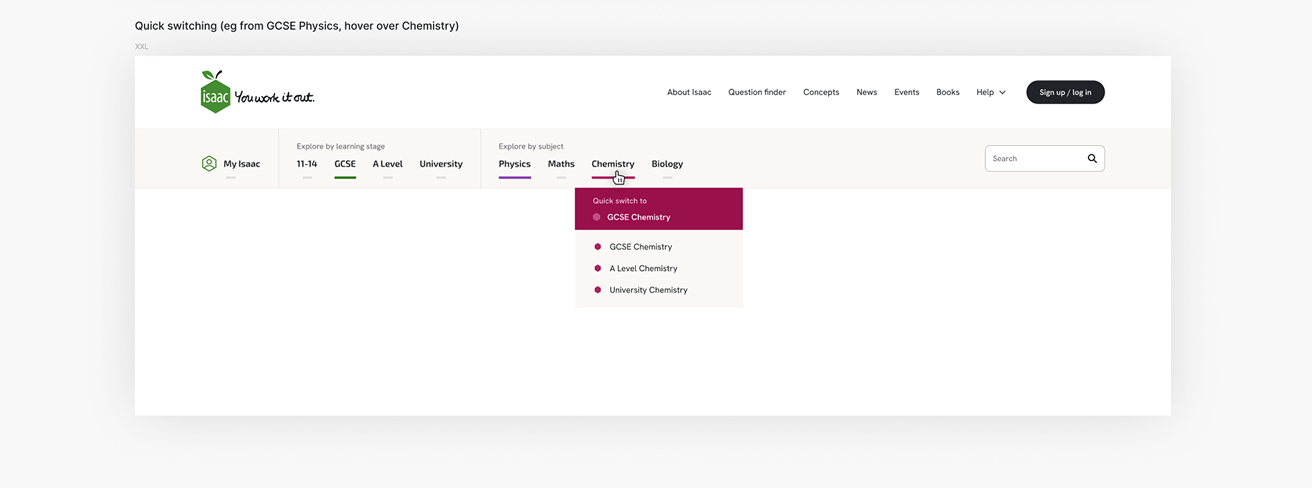Screen dimensions: 1312x488
Task: Click hexagon bullet next to University Chemistry
Action: [598, 290]
